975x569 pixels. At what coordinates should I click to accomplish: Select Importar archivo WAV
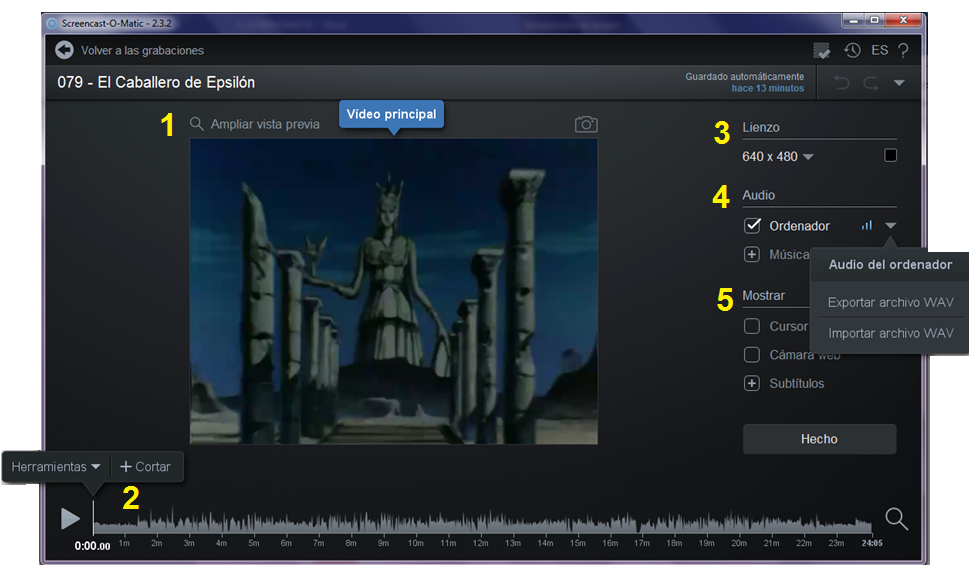(x=890, y=333)
